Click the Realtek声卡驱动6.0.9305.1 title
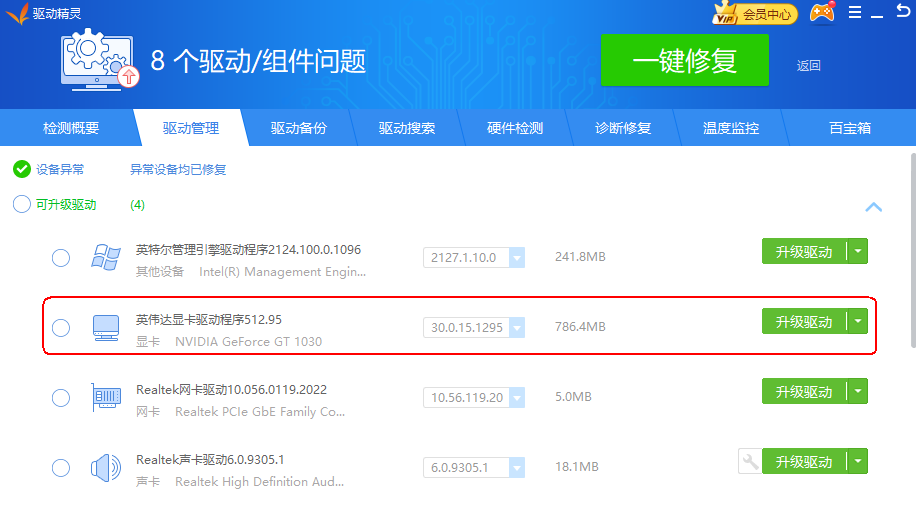 pyautogui.click(x=210, y=460)
